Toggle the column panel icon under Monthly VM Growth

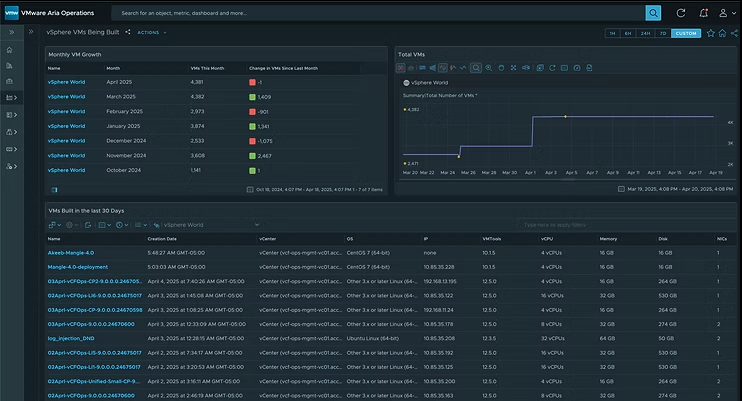[54, 190]
